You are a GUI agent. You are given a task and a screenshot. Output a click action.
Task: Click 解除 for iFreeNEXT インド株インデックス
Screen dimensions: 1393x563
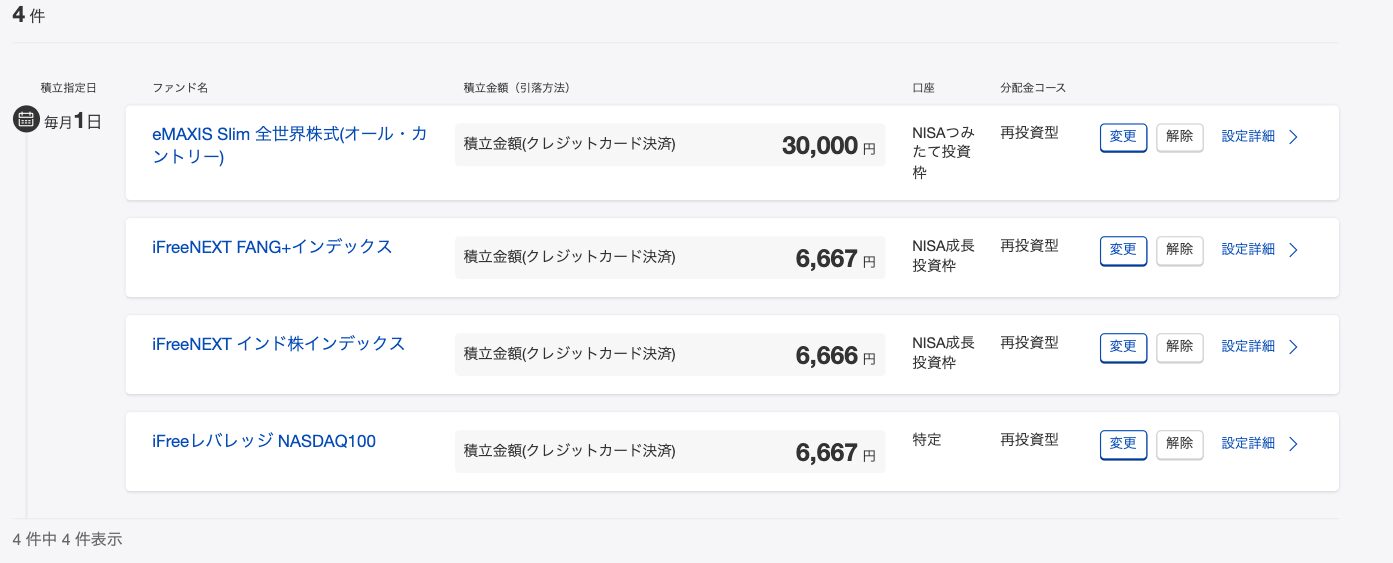click(x=1179, y=347)
